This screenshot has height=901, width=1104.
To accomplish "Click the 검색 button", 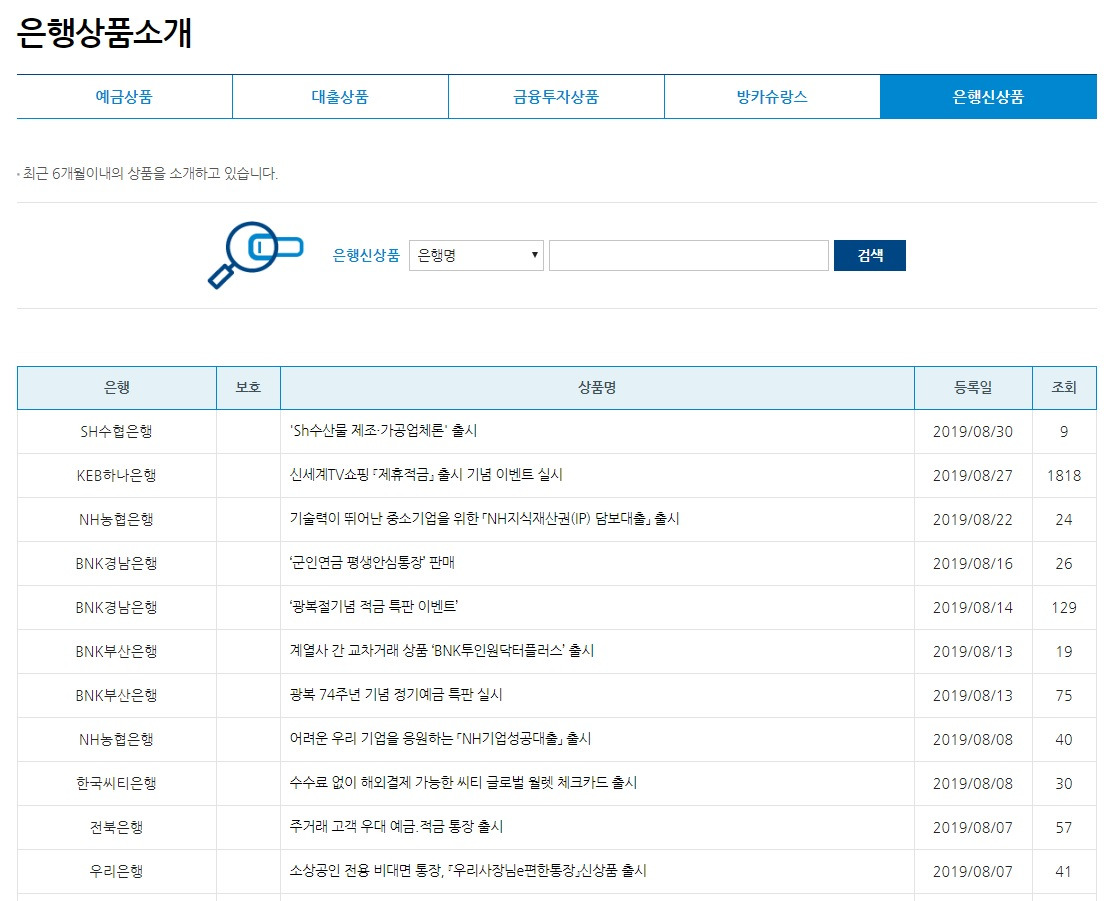I will coord(870,256).
